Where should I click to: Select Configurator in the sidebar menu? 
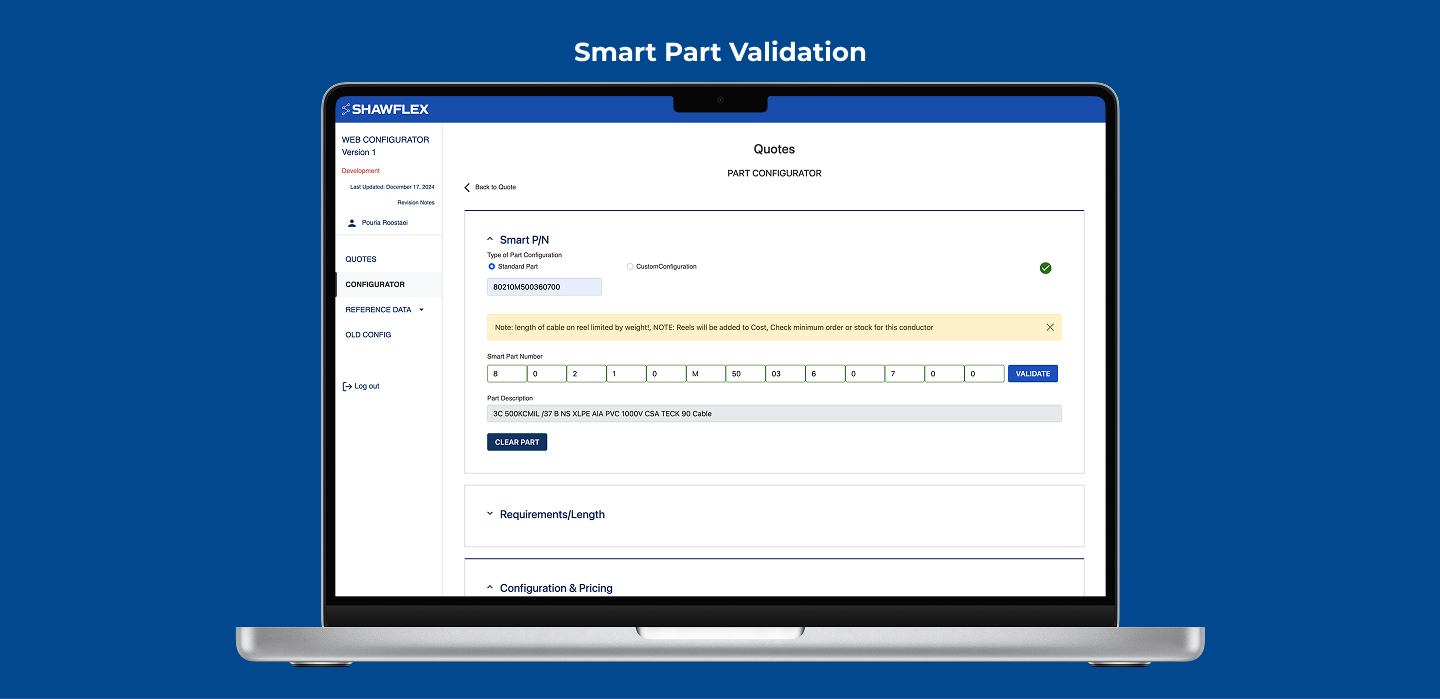pos(375,285)
